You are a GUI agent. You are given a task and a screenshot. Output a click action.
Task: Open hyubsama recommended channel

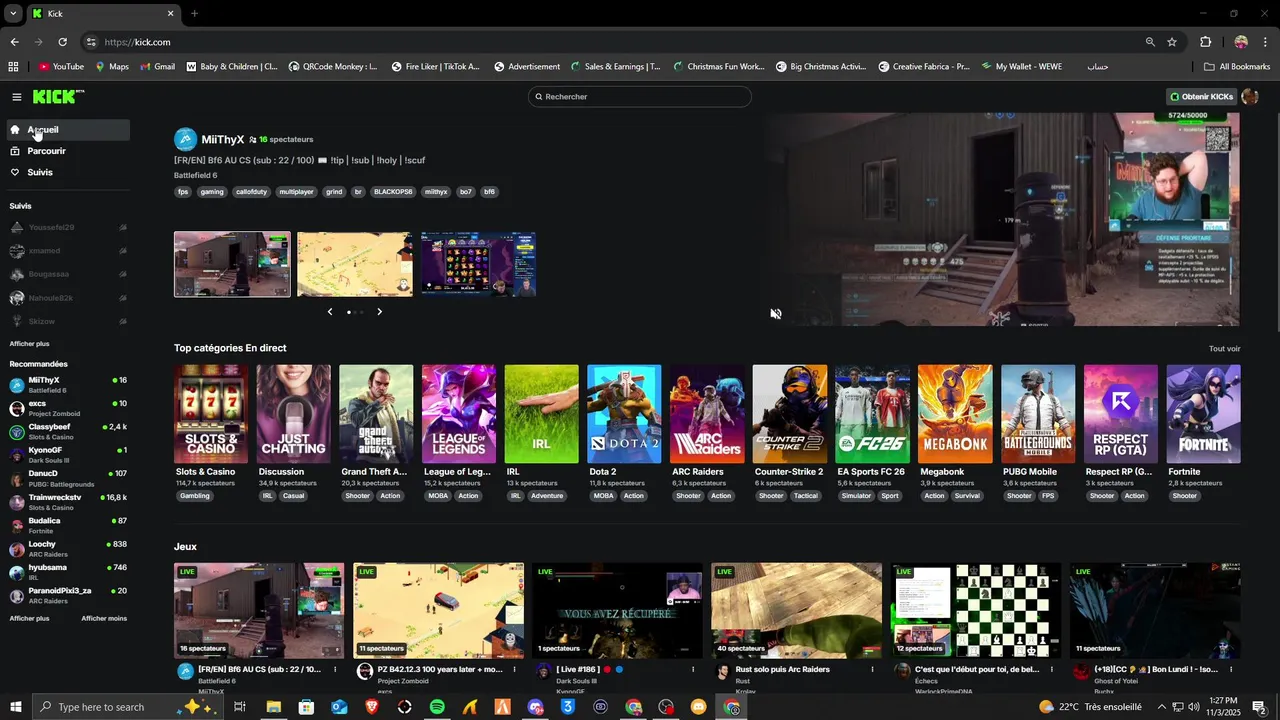[x=68, y=572]
